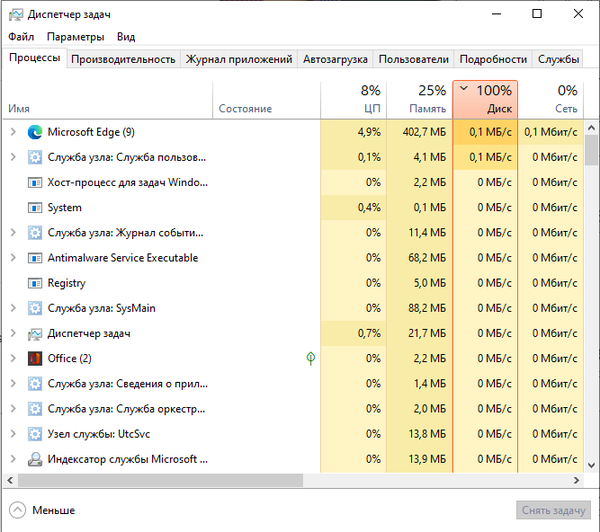Image resolution: width=600 pixels, height=532 pixels.
Task: Open the Файл menu
Action: pyautogui.click(x=21, y=37)
